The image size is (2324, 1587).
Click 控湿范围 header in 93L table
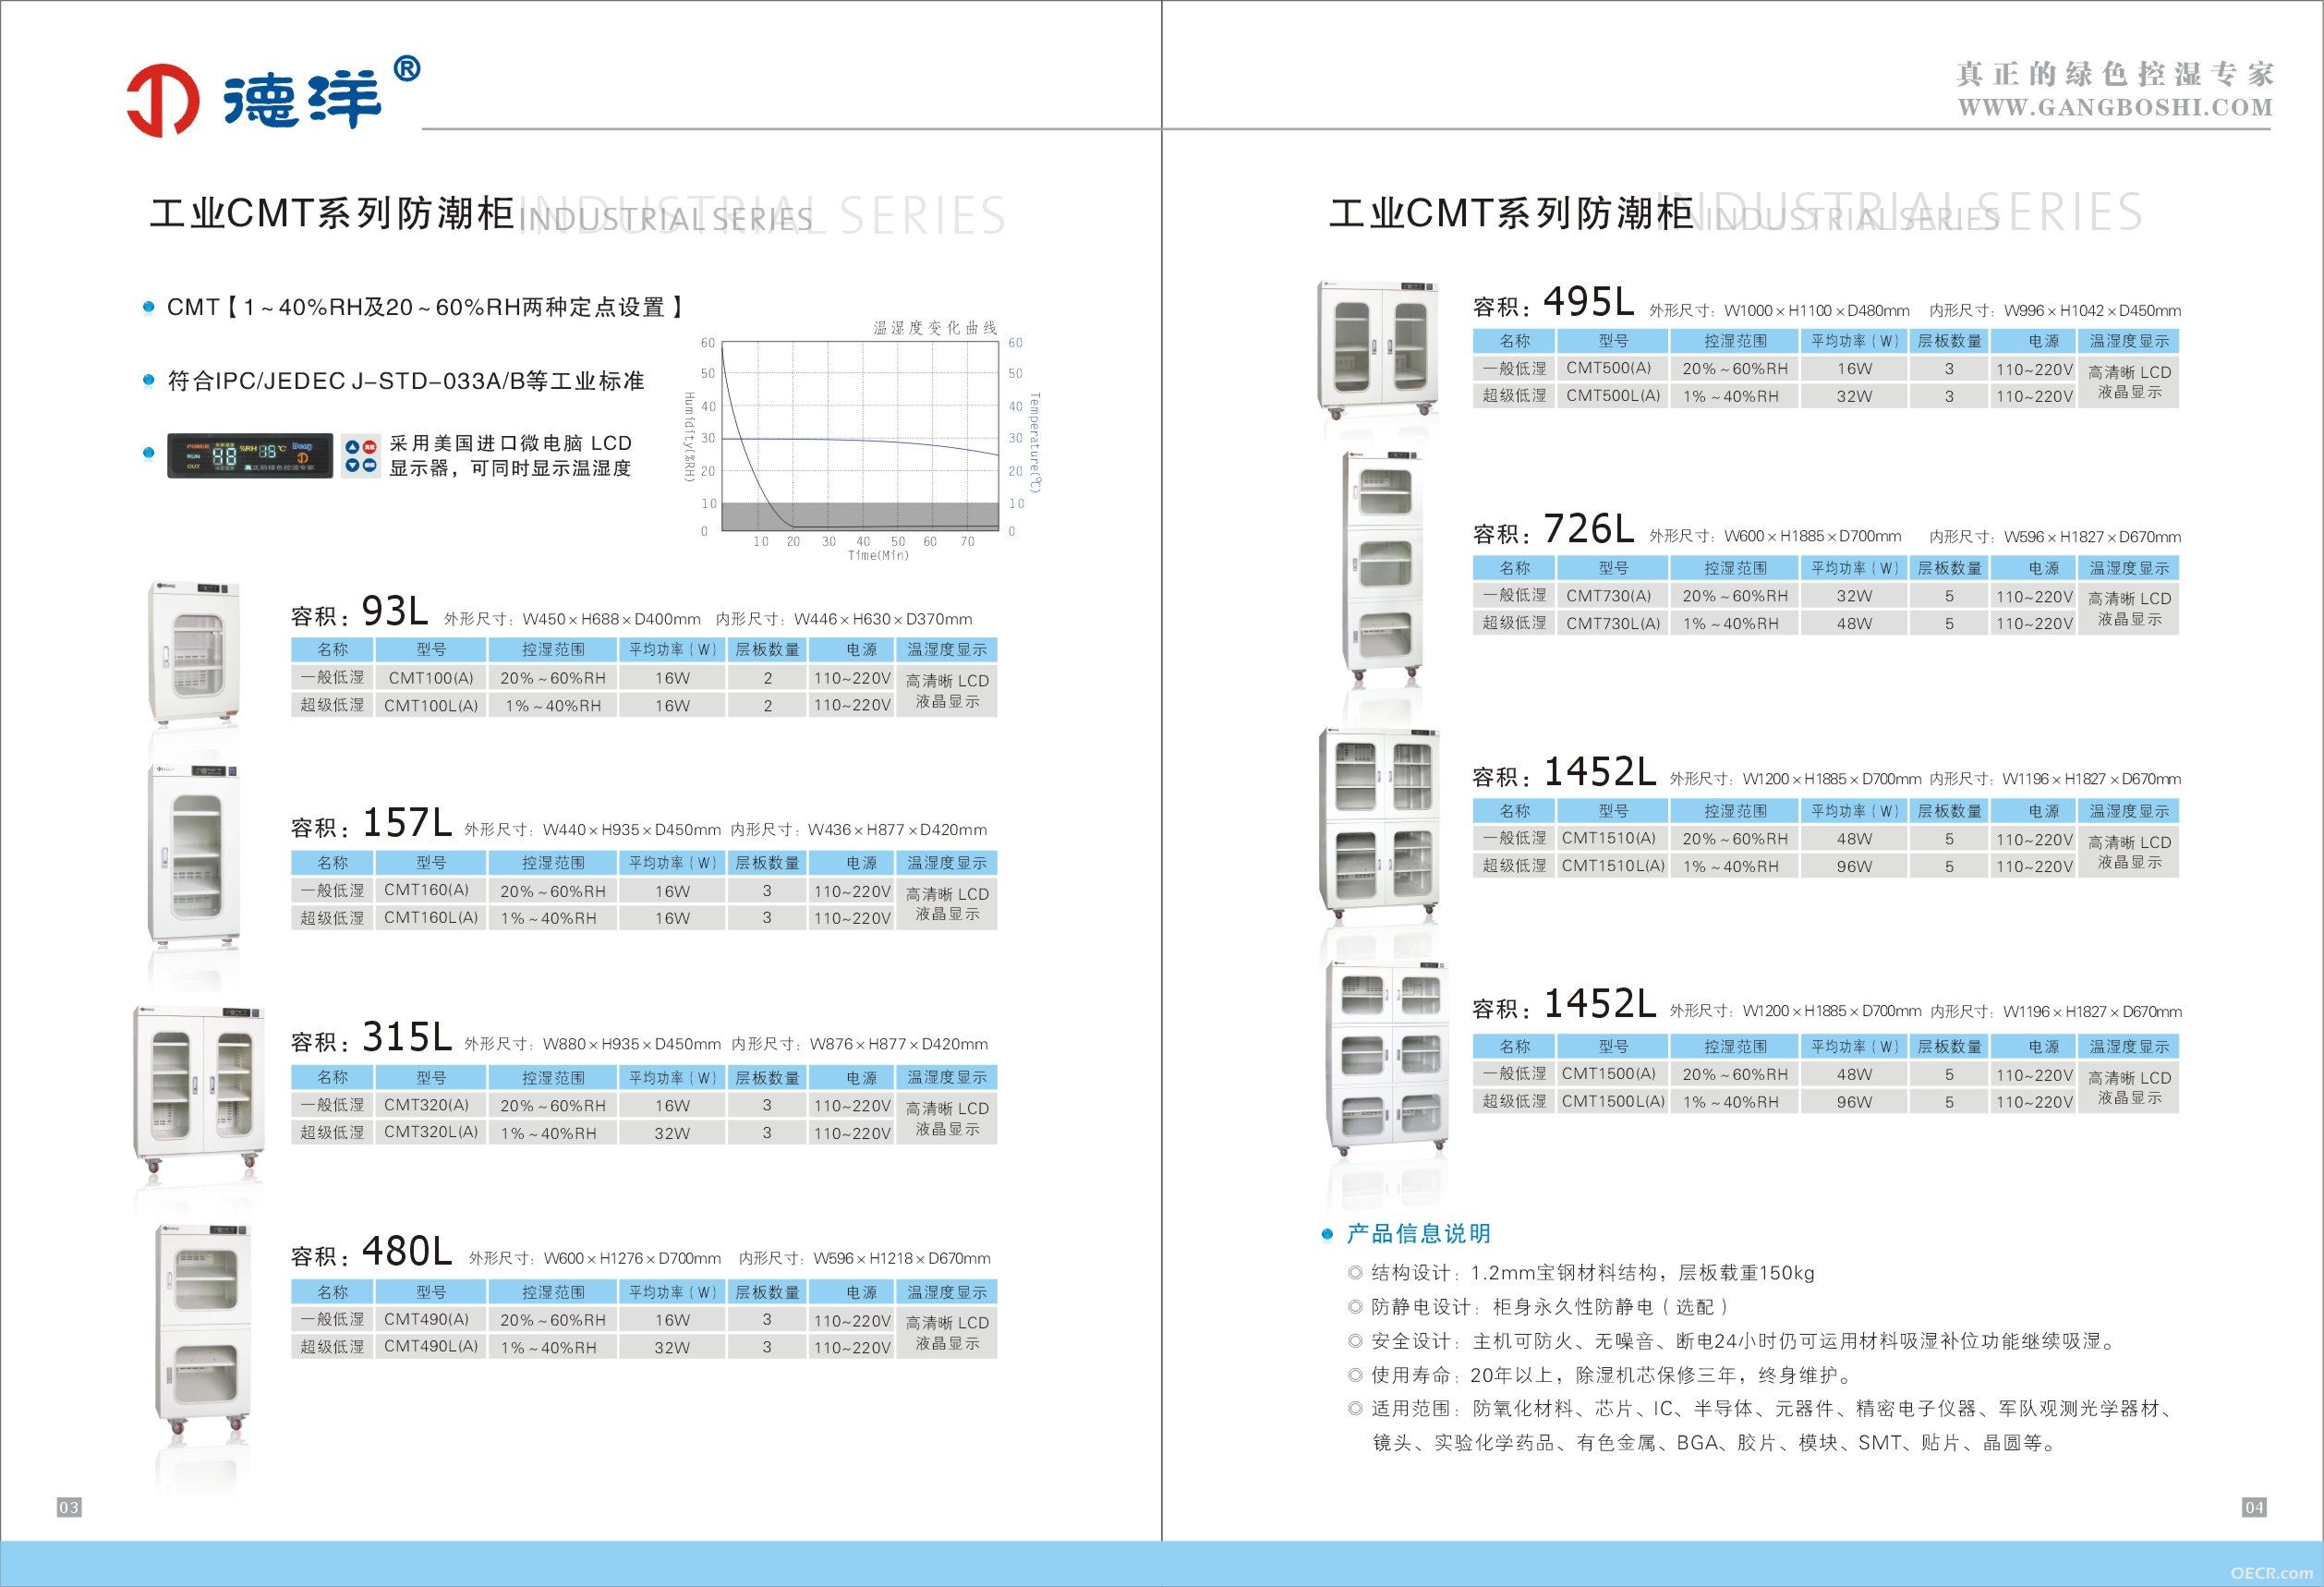pyautogui.click(x=553, y=650)
